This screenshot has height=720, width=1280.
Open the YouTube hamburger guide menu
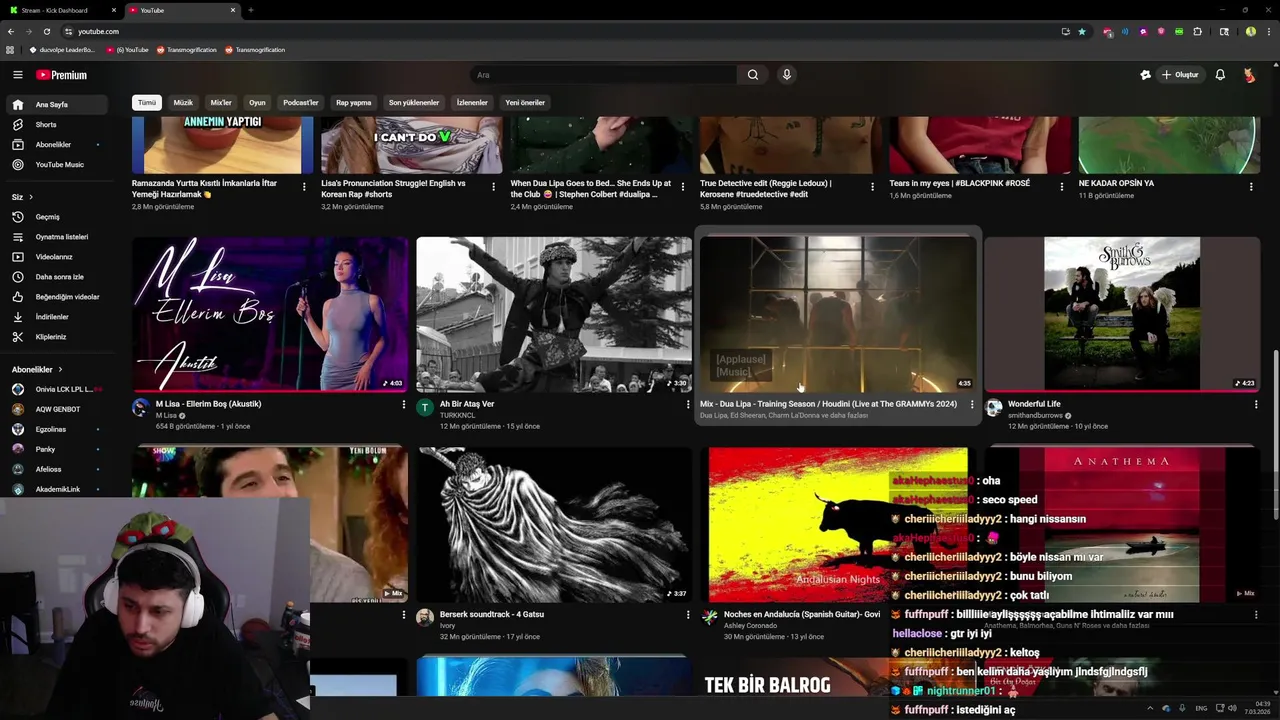tap(17, 75)
